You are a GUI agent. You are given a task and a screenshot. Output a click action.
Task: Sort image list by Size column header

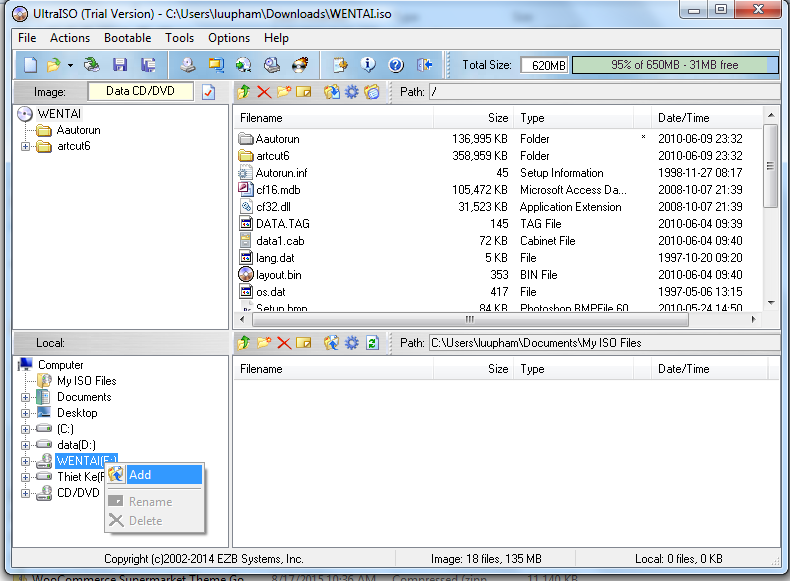coord(473,118)
